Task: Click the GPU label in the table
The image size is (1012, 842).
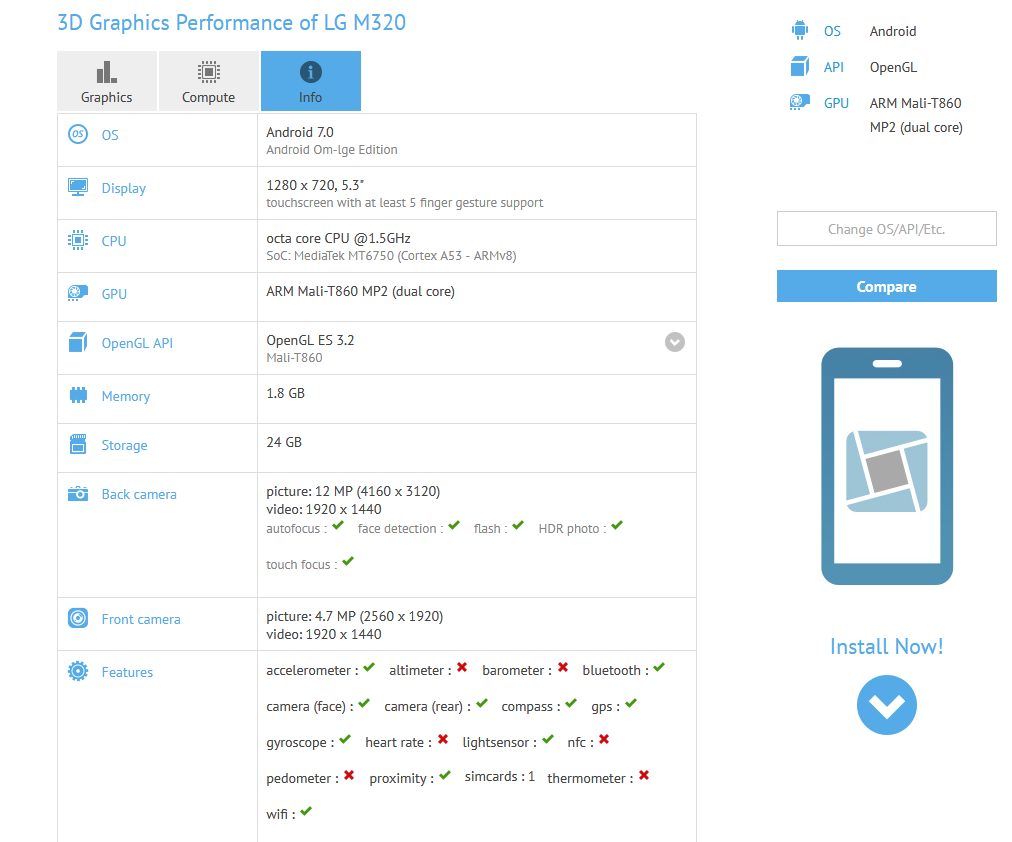Action: pos(114,294)
